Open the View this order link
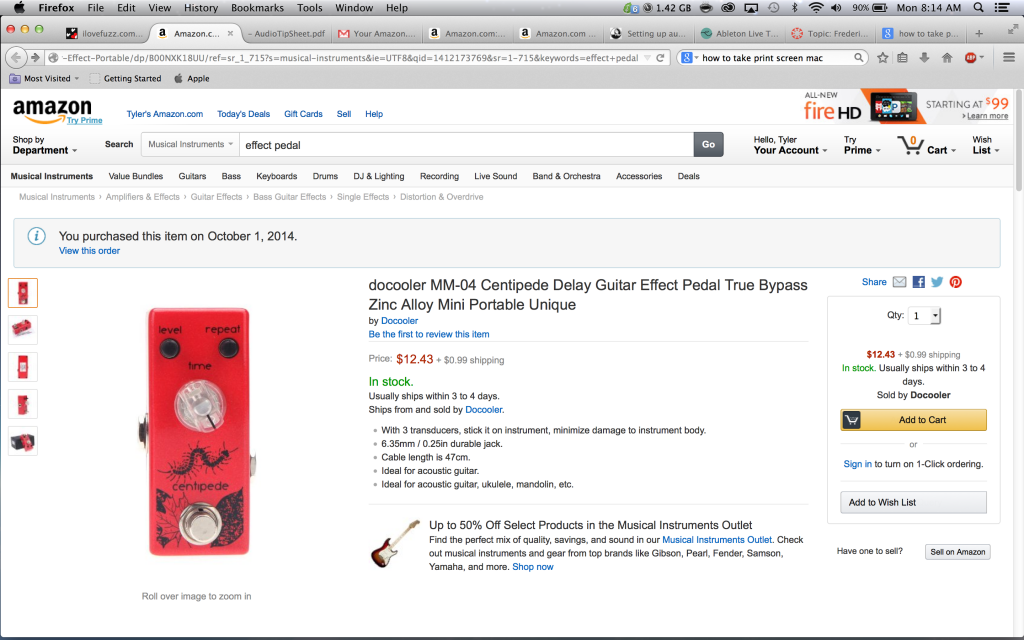Screen dimensions: 1024x640 click(89, 251)
